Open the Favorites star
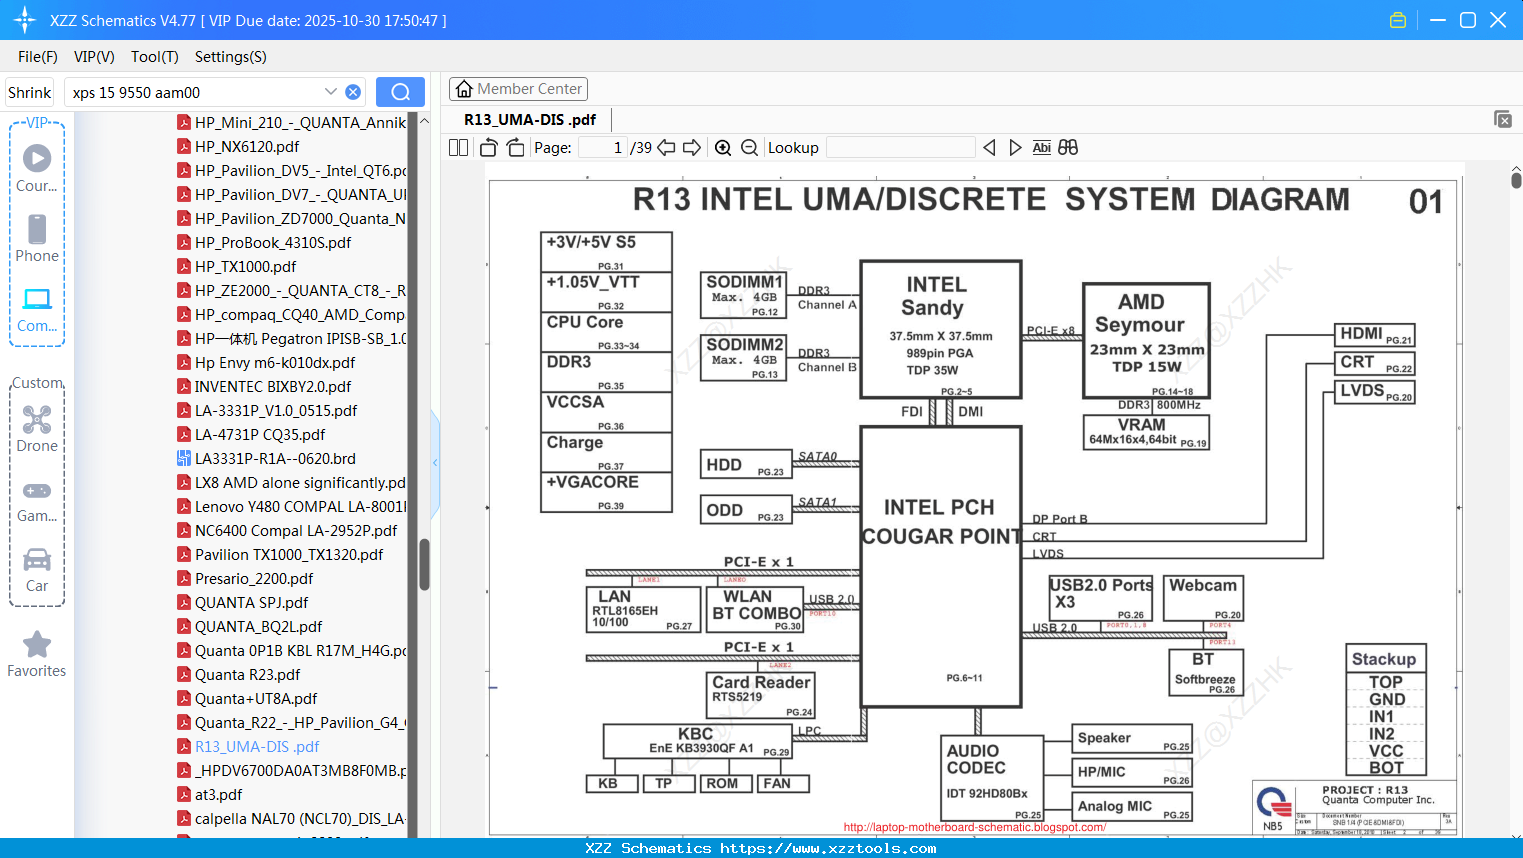Screen dimensions: 1523x858 tap(37, 654)
